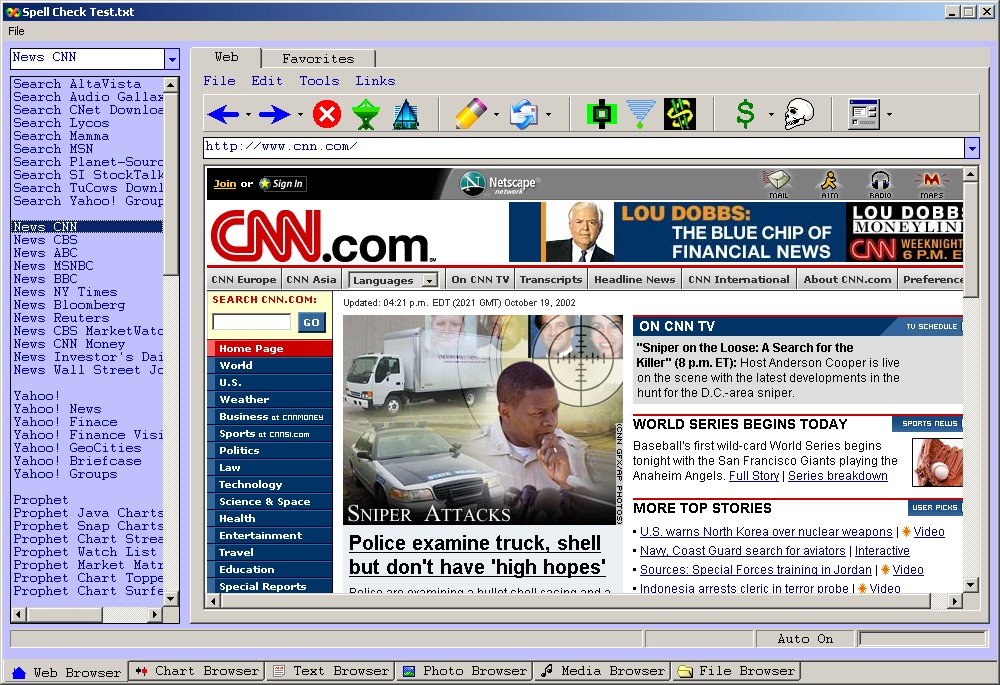Click the Sign In button
This screenshot has height=685, width=1000.
click(x=281, y=184)
